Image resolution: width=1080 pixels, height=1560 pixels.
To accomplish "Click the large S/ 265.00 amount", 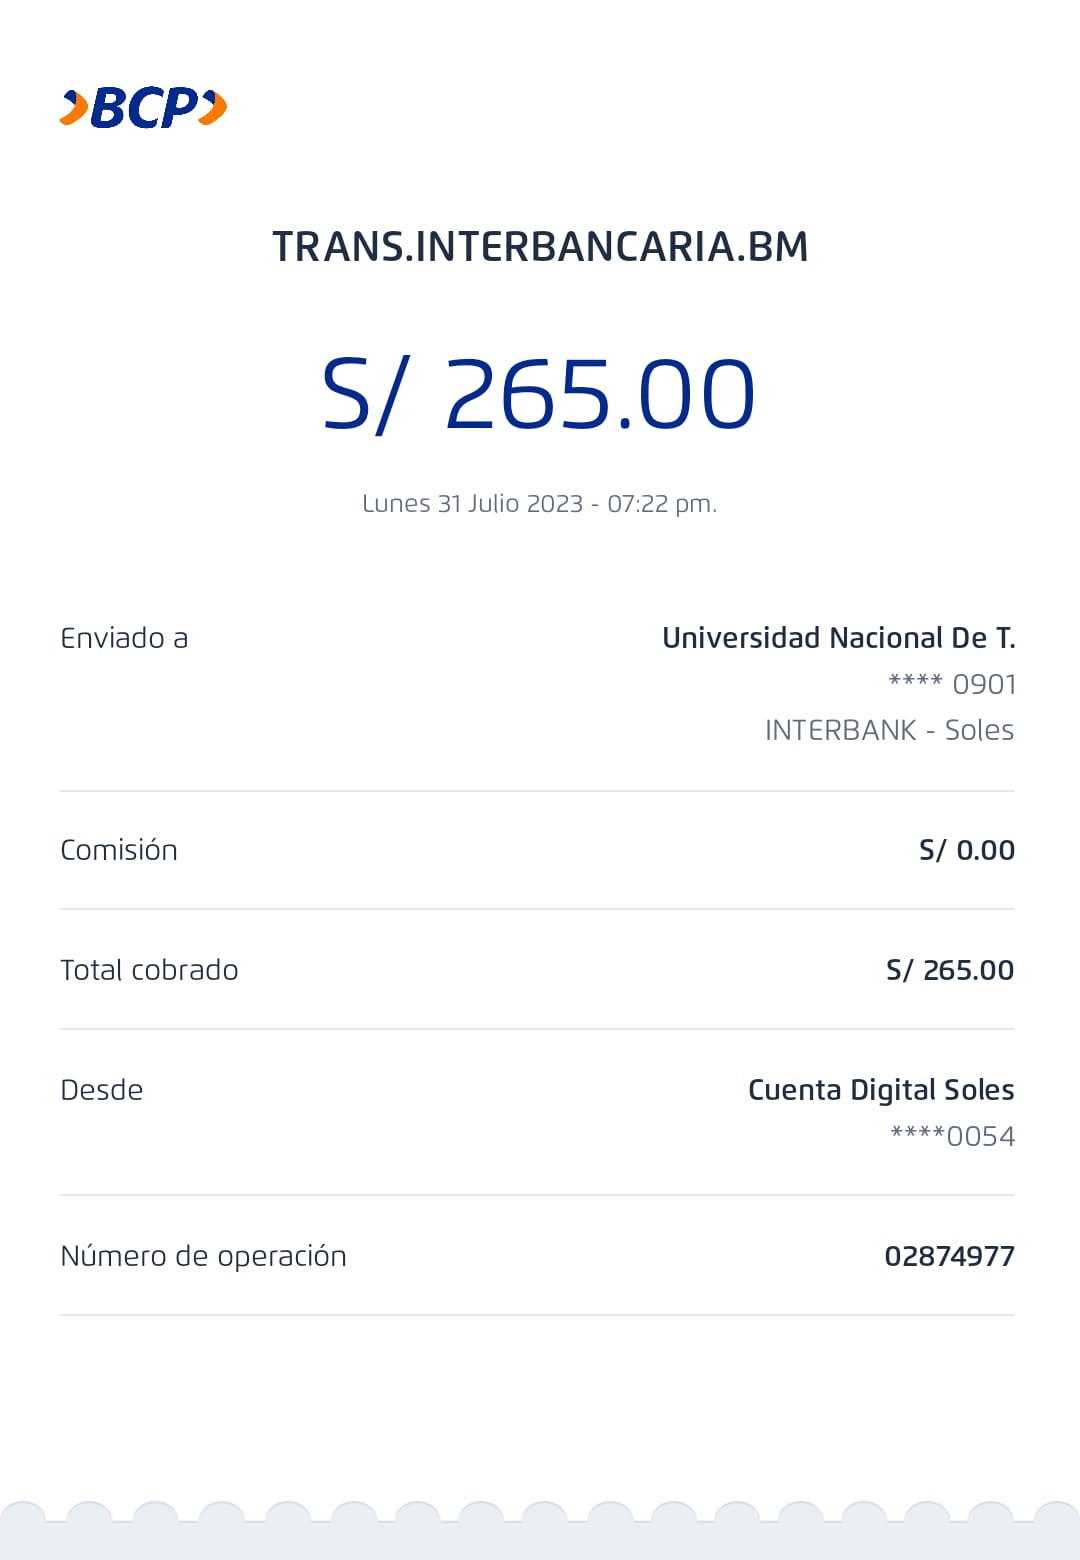I will (x=539, y=395).
